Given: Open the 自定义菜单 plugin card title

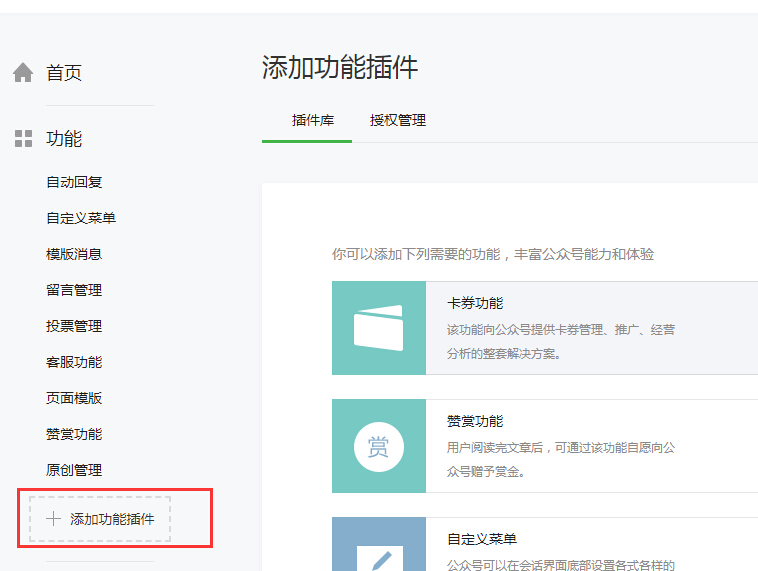Looking at the screenshot, I should [x=482, y=540].
